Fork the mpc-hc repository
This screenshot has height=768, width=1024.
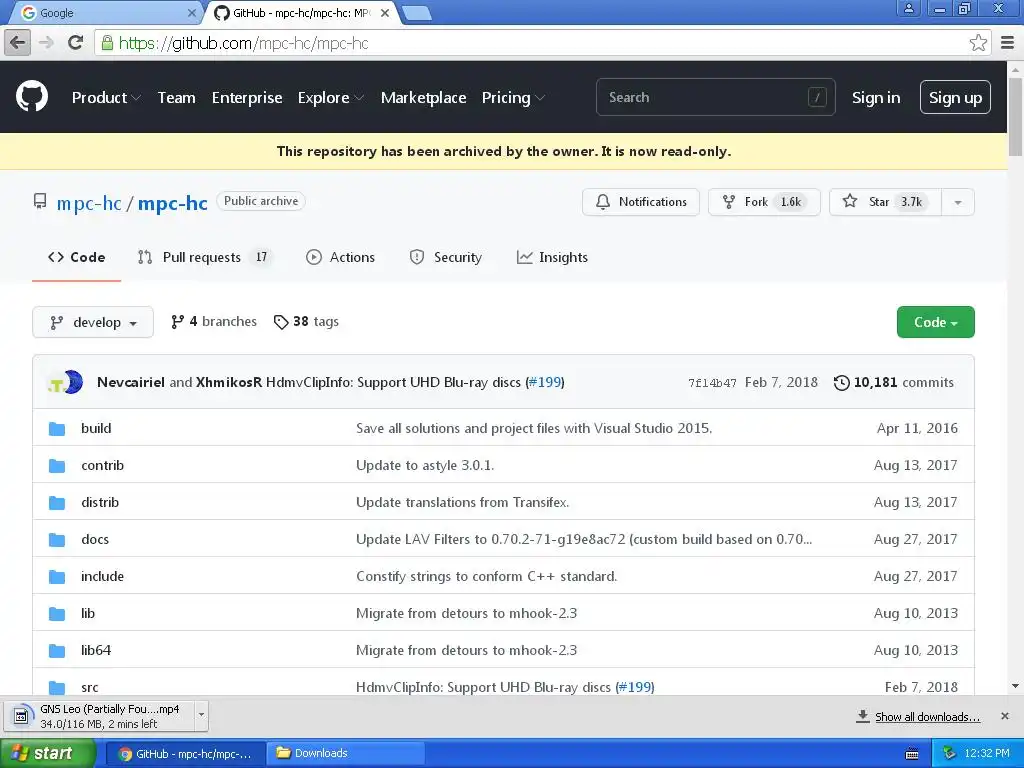(x=764, y=202)
